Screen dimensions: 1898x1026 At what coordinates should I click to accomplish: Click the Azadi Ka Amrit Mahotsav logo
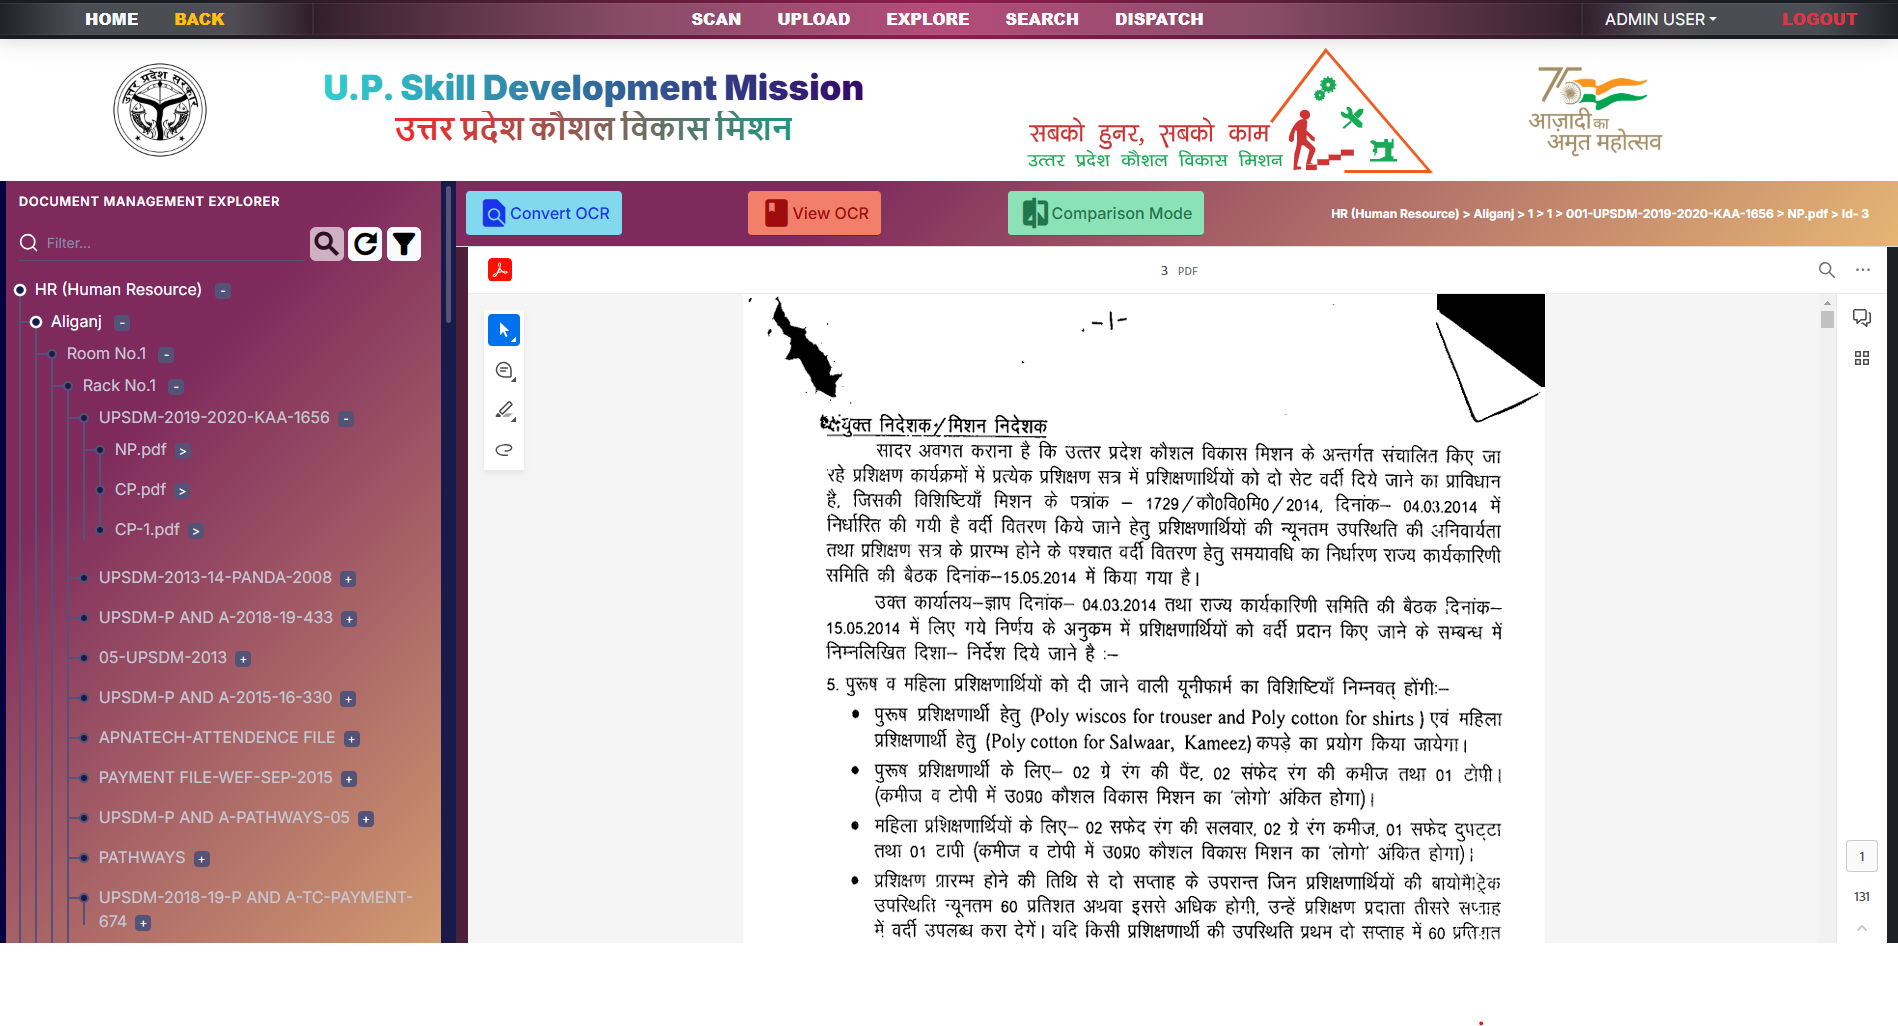pyautogui.click(x=1594, y=110)
